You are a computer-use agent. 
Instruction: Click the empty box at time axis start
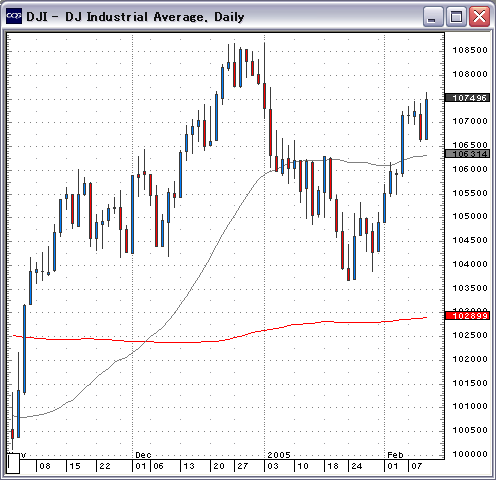point(13,463)
